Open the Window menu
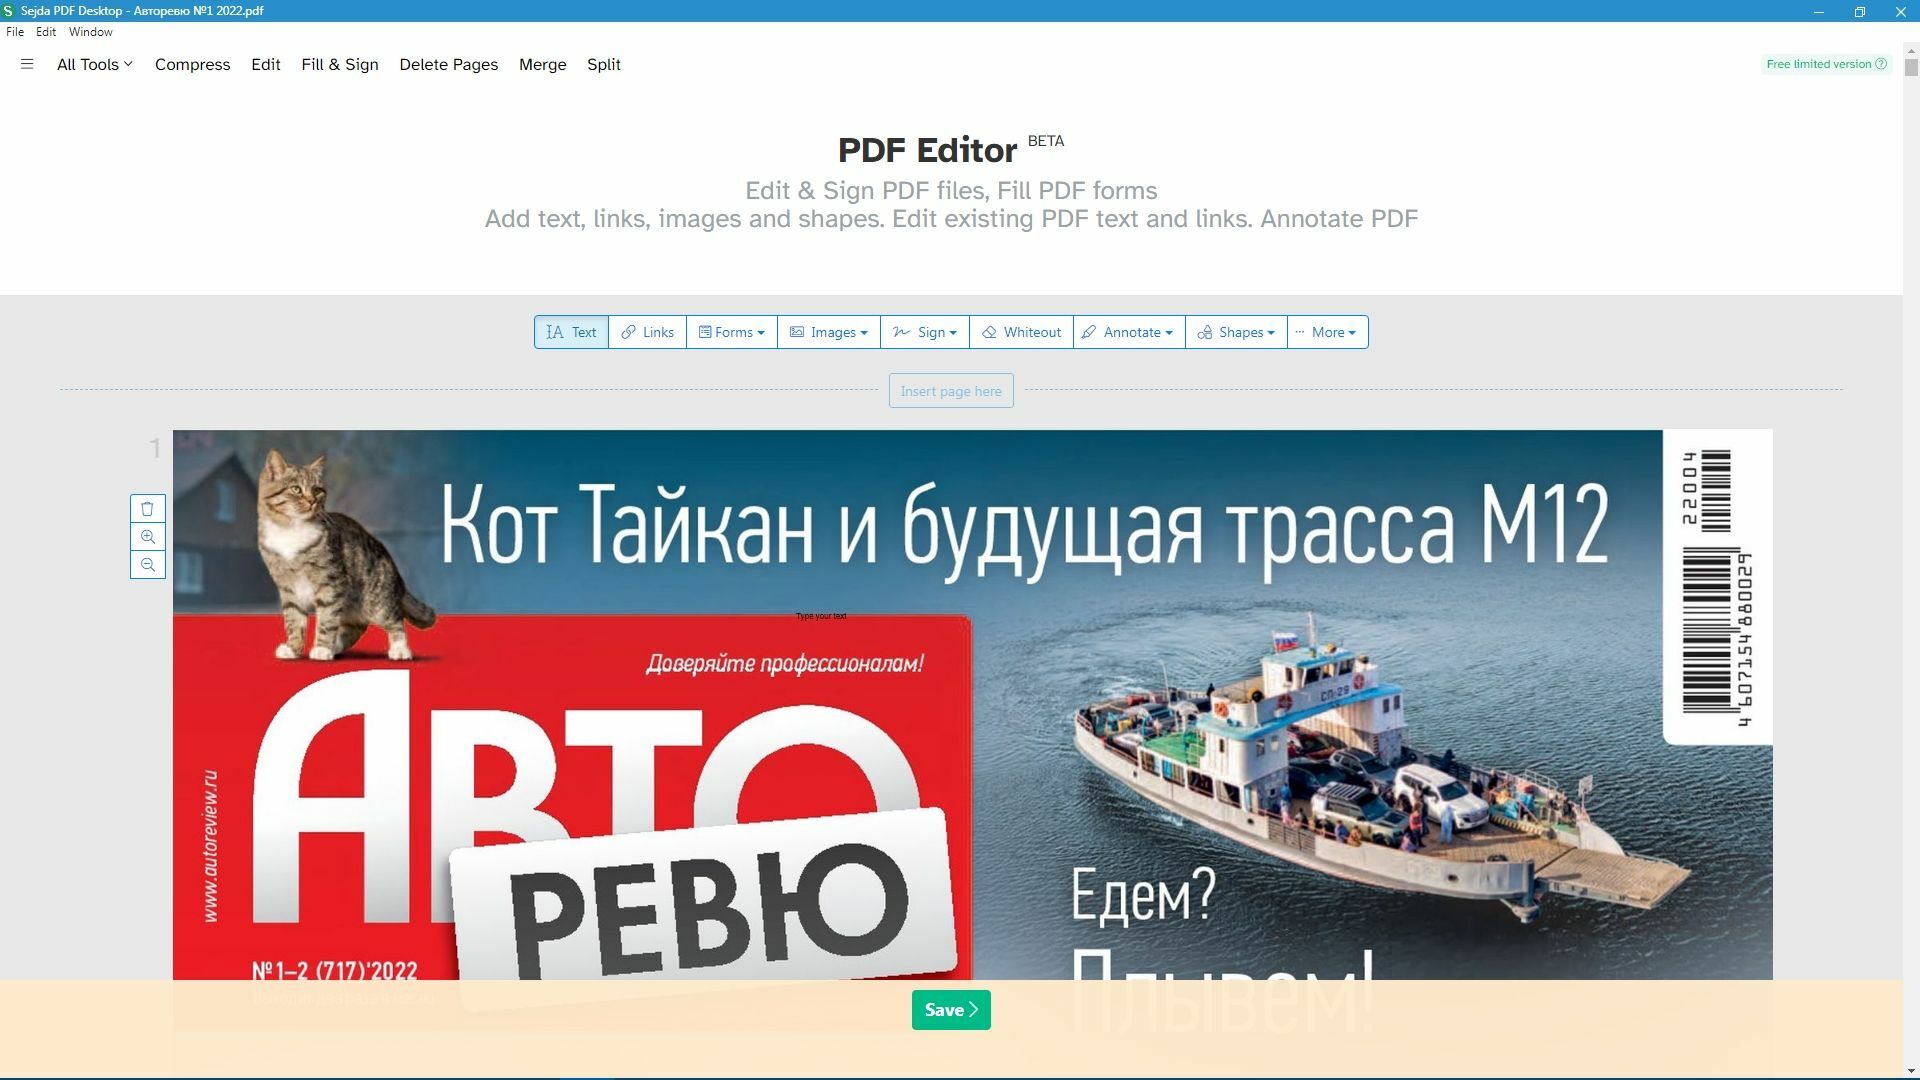The width and height of the screenshot is (1920, 1080). (x=90, y=32)
